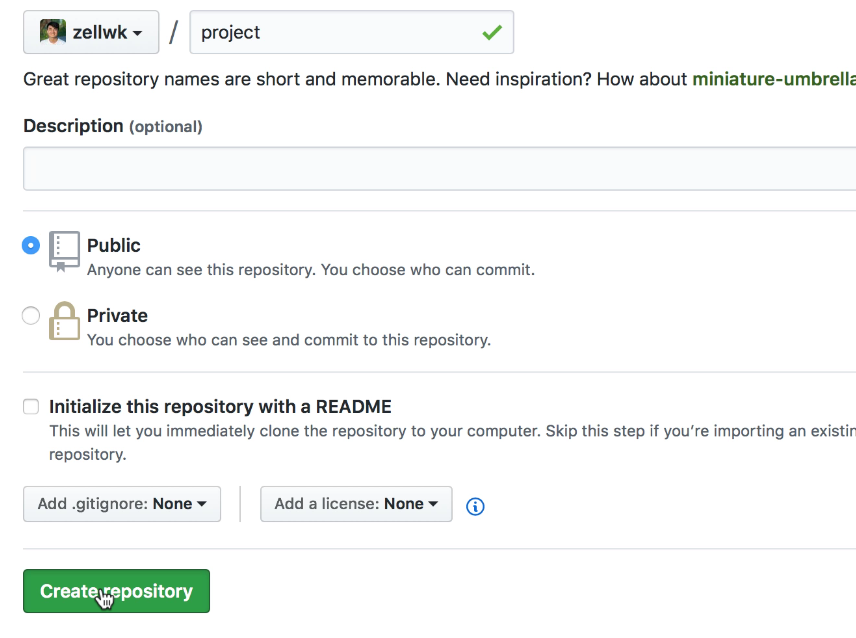This screenshot has width=856, height=638.
Task: Open the Add .gitignore: None dropdown
Action: (121, 504)
